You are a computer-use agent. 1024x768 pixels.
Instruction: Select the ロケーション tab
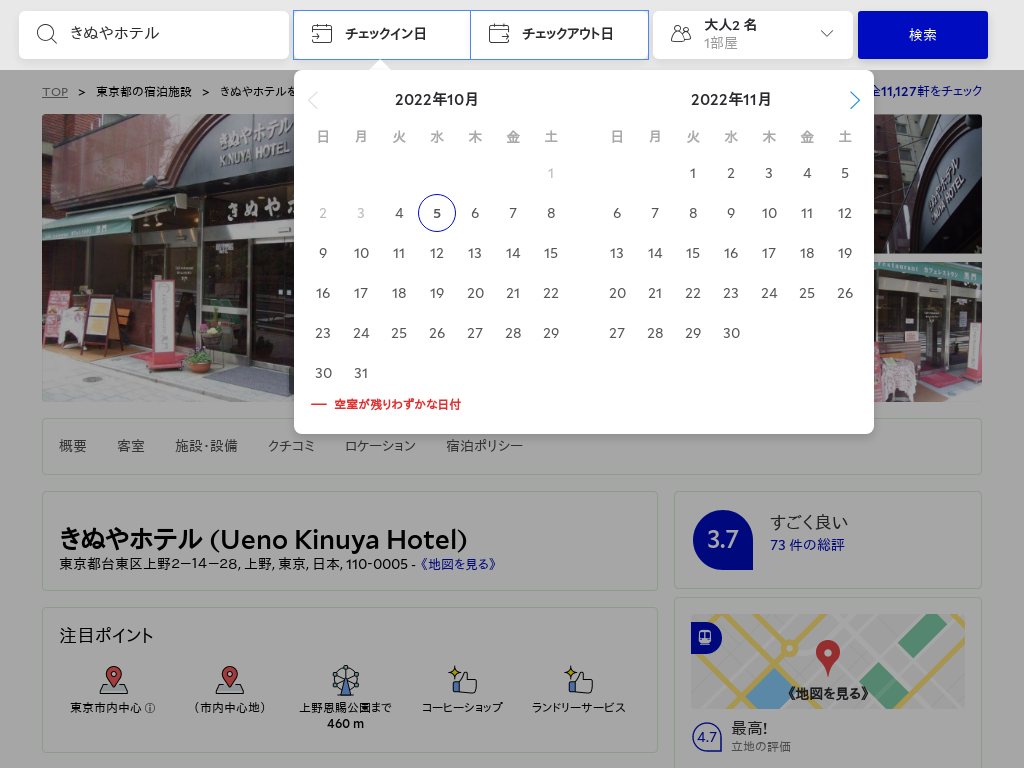pos(380,446)
